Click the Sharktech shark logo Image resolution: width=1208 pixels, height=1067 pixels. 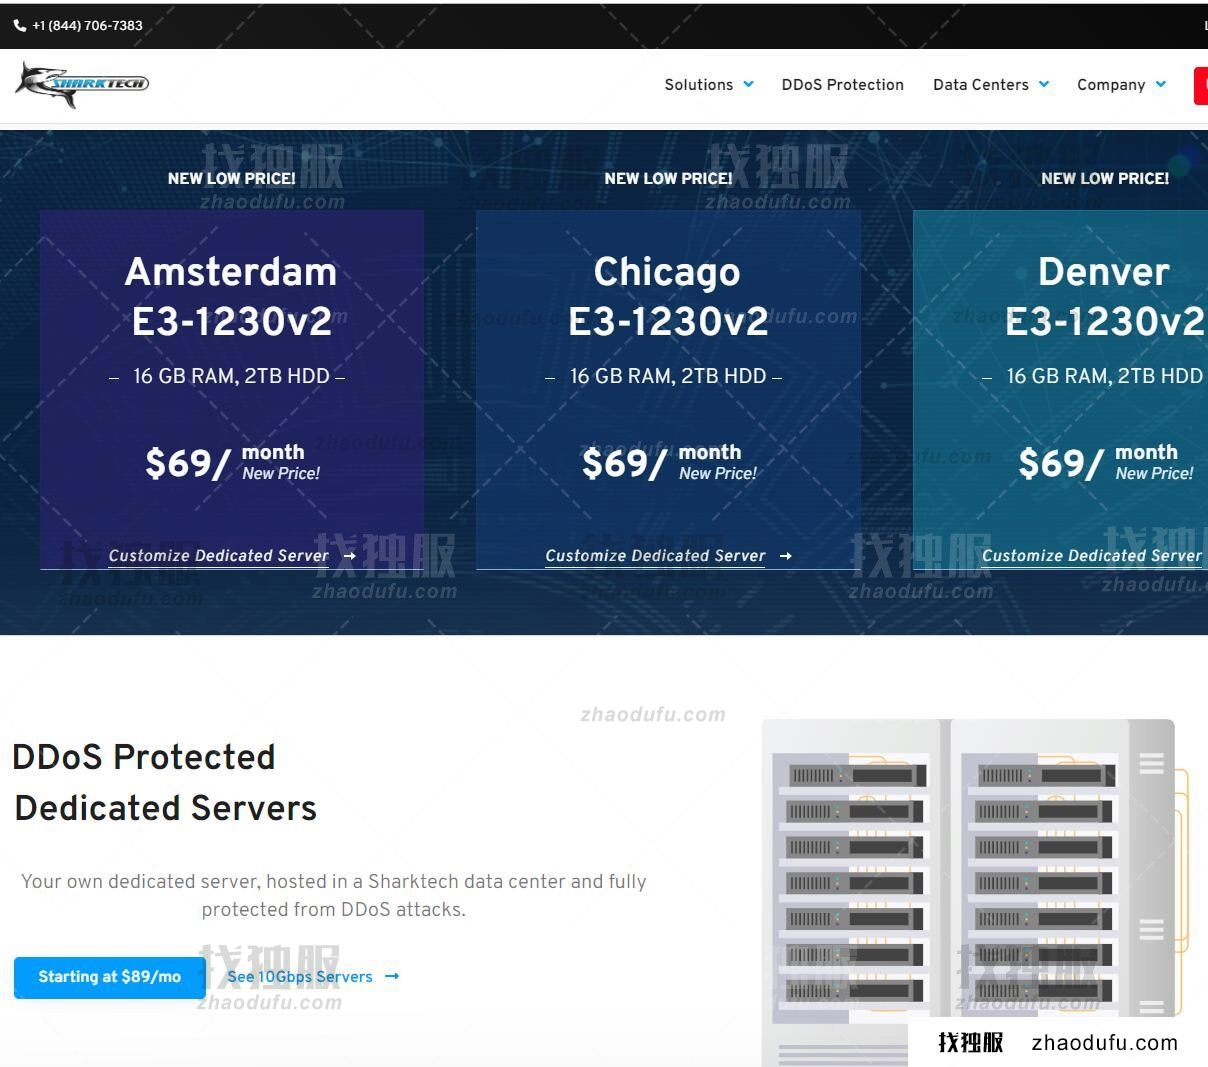[82, 85]
